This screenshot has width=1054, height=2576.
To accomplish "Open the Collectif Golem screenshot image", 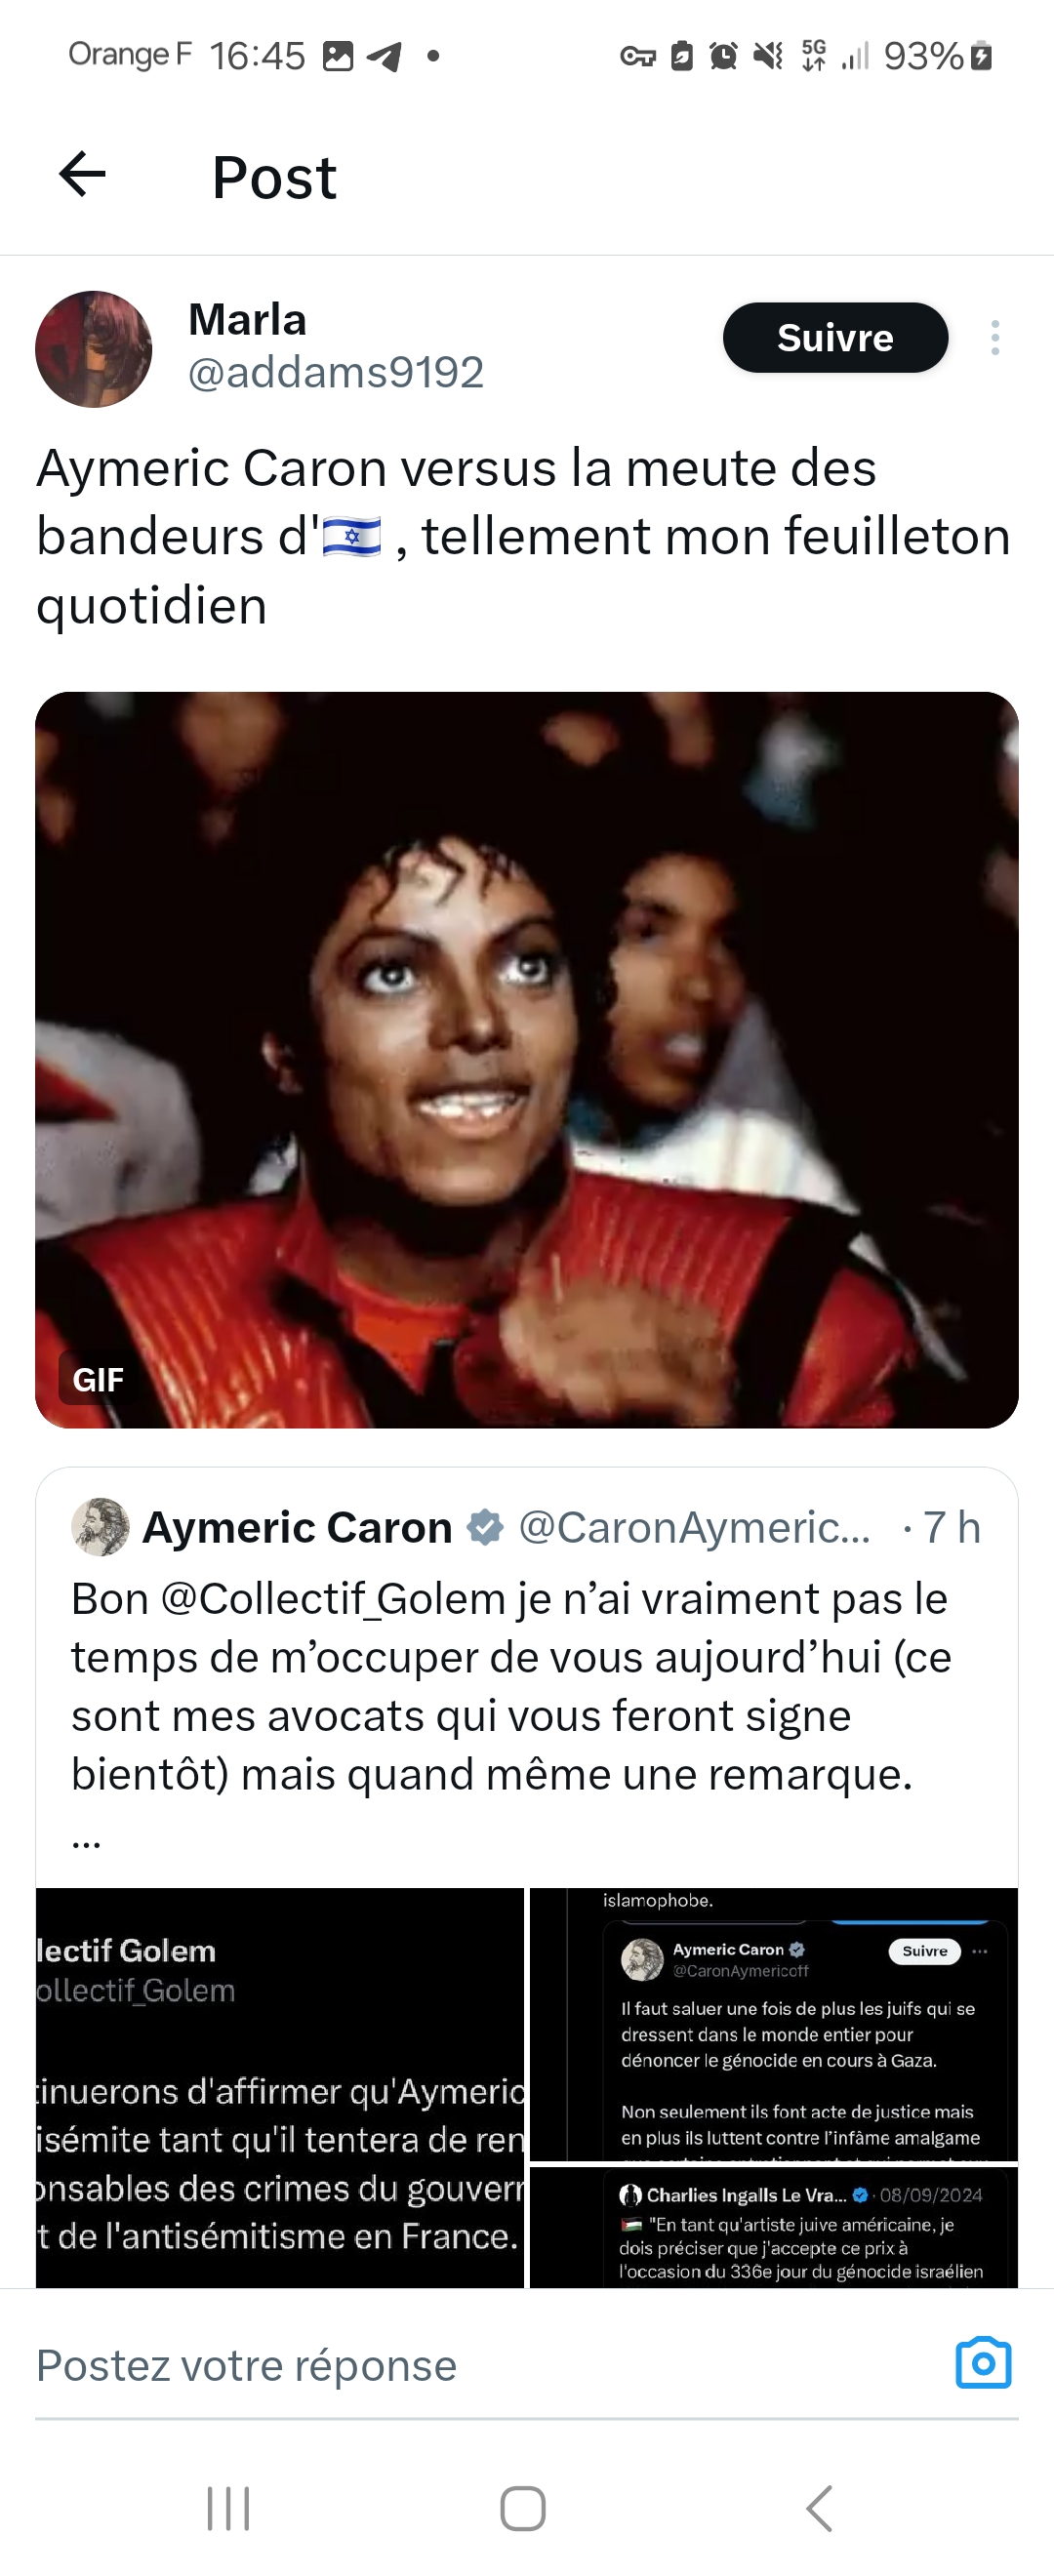I will tap(280, 2087).
